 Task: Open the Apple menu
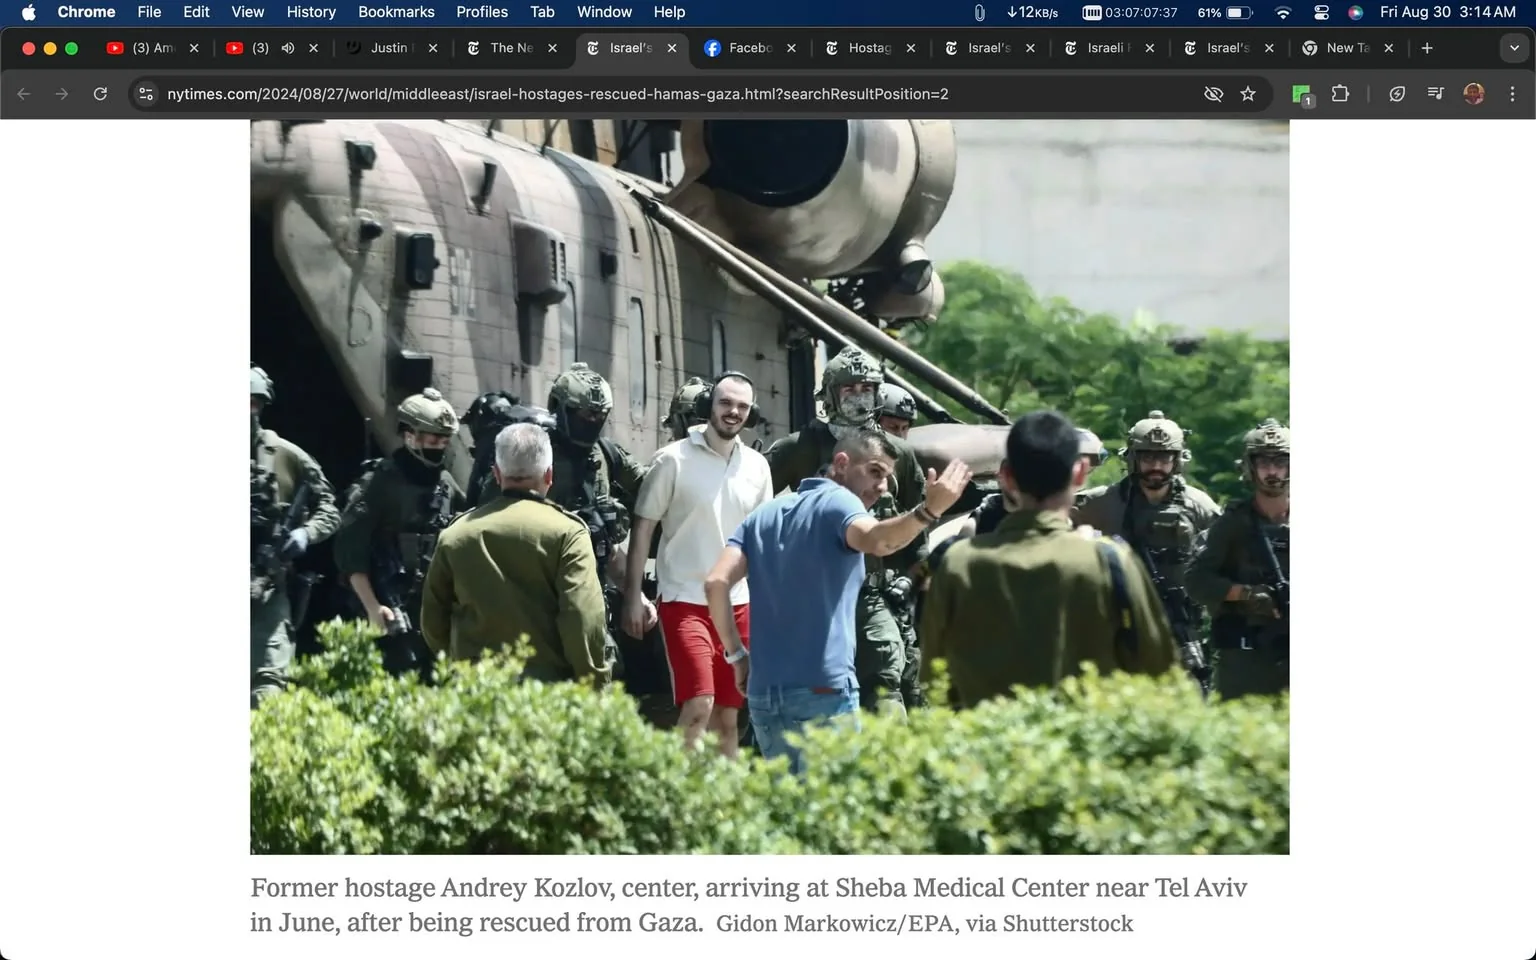[x=28, y=12]
